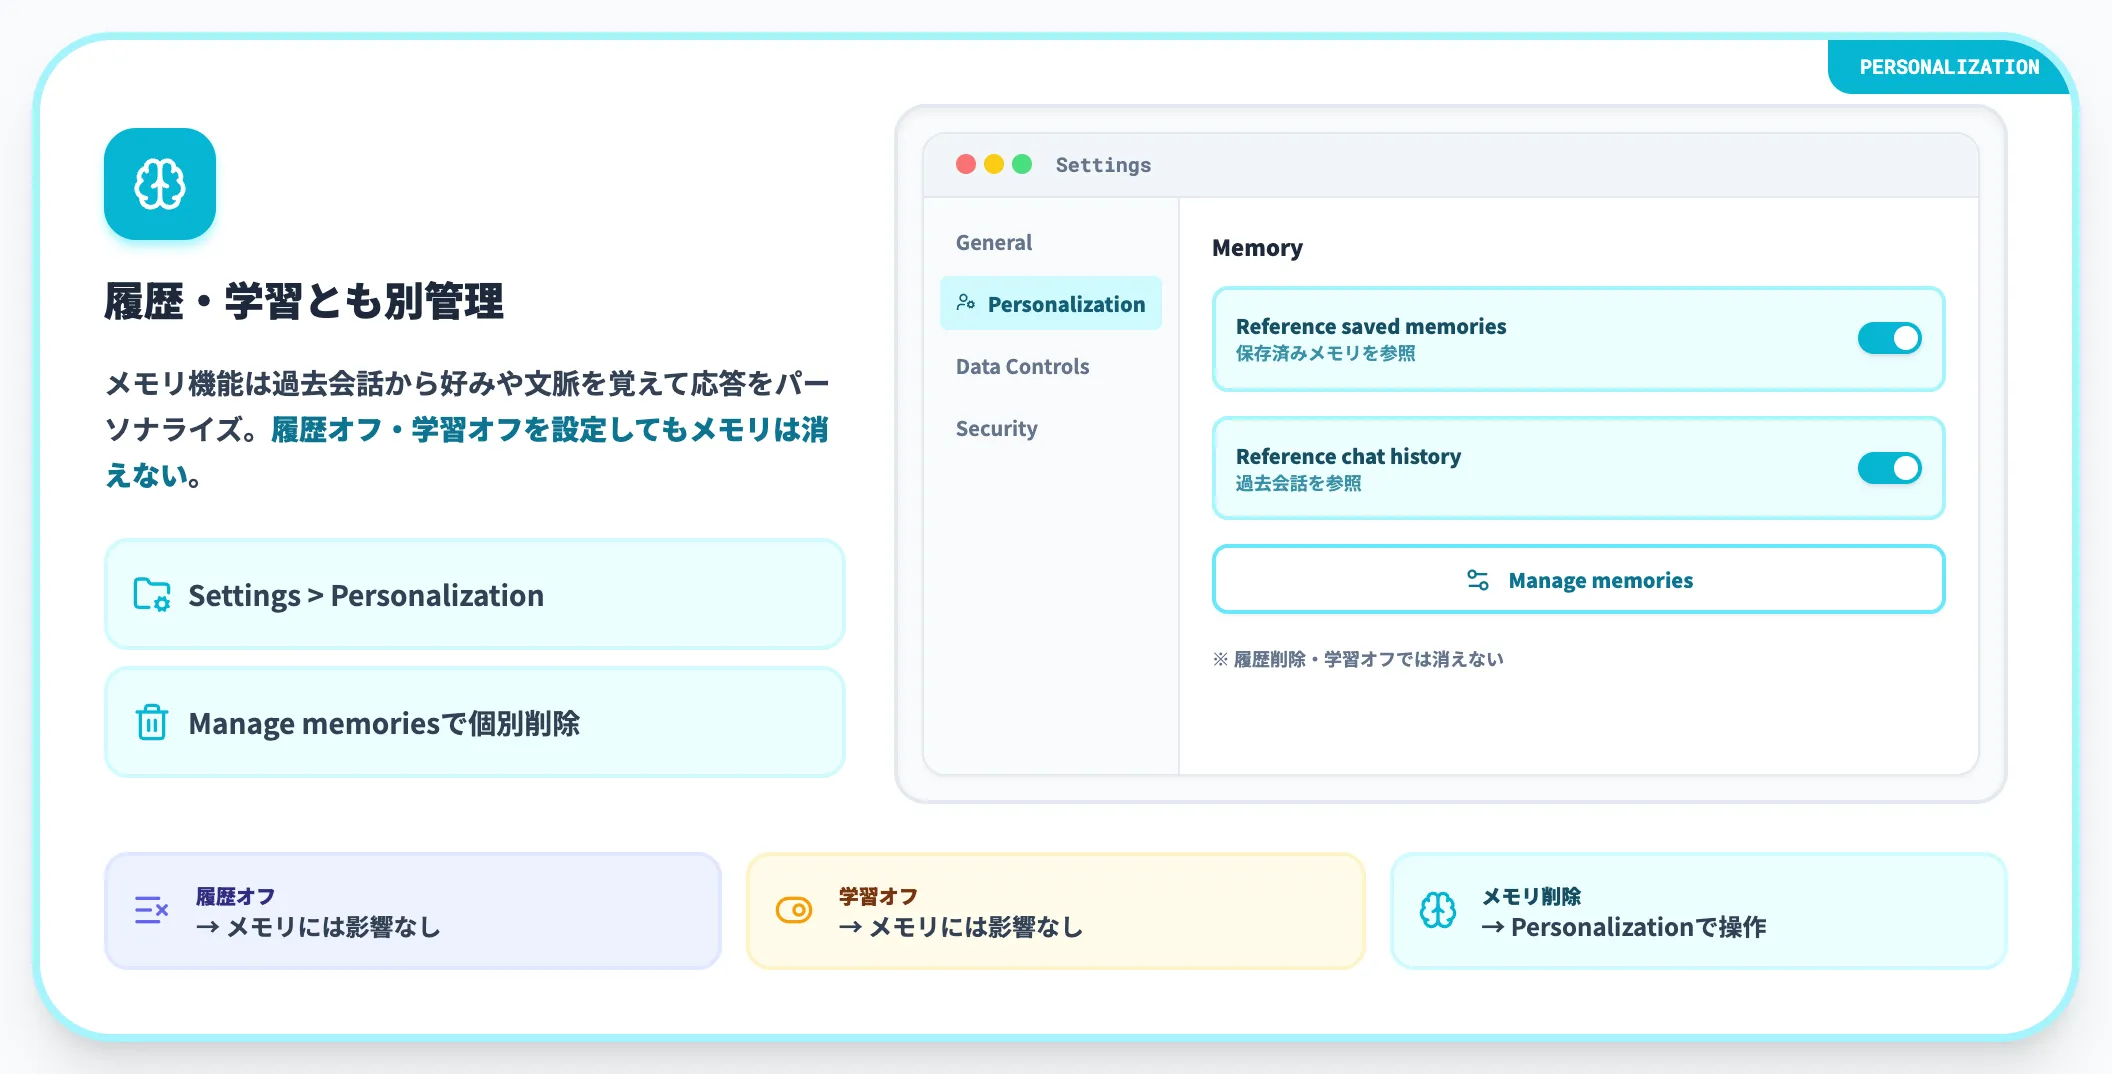2112x1074 pixels.
Task: Disable the Reference chat history switch
Action: [1889, 468]
